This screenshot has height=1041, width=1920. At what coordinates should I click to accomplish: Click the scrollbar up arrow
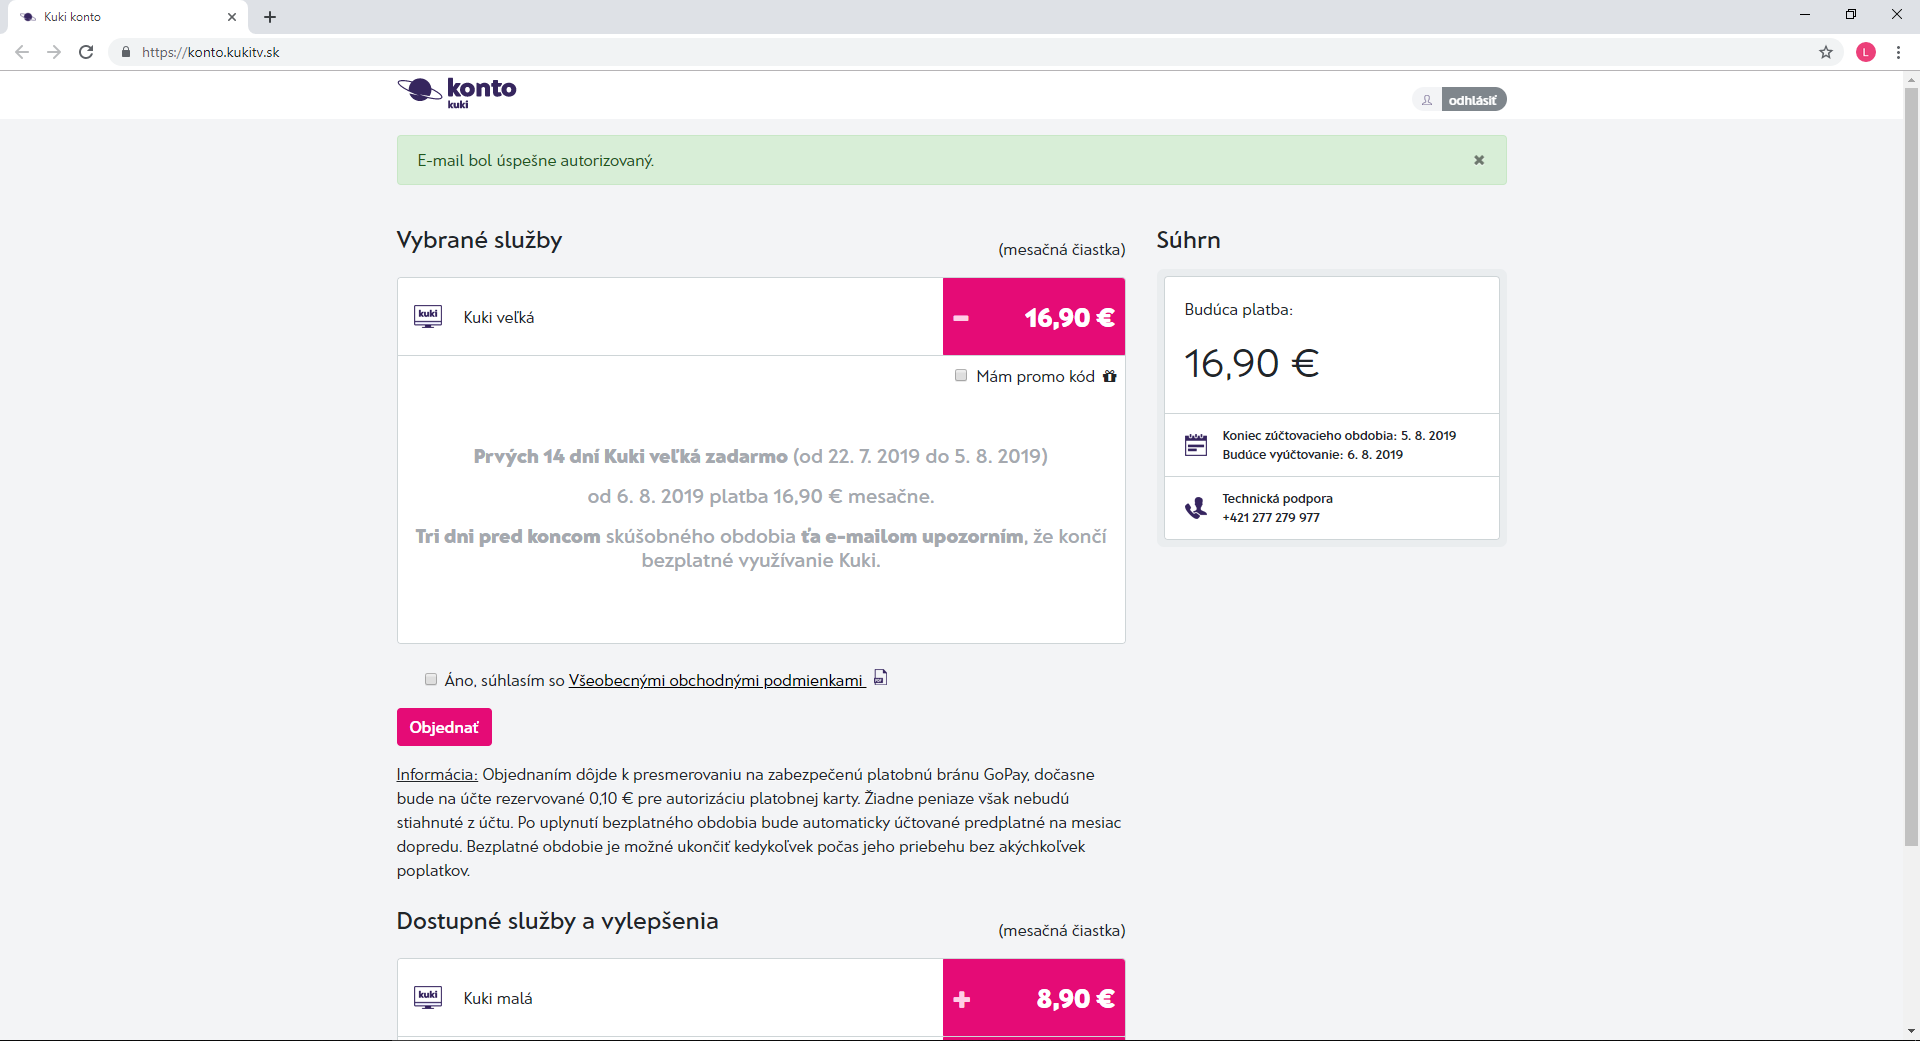click(x=1911, y=79)
